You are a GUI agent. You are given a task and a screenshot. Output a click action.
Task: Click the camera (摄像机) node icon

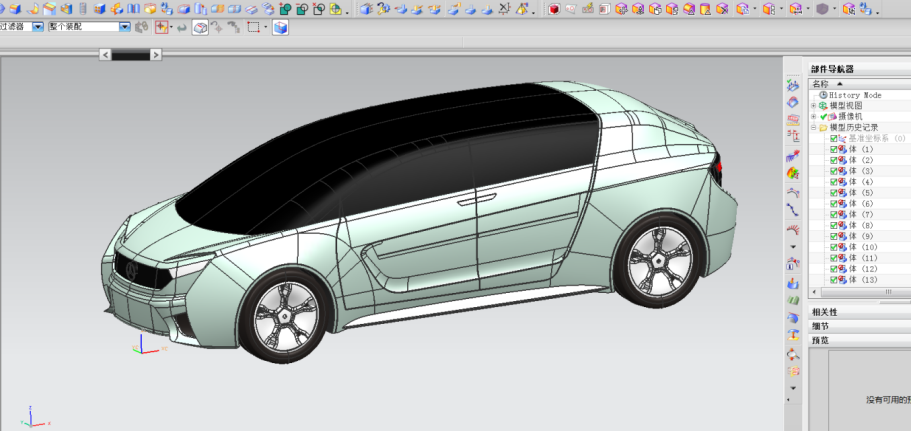(833, 117)
